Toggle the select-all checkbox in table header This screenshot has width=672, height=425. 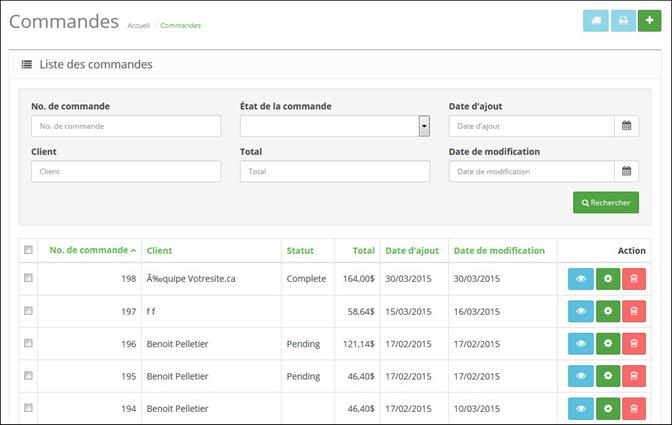click(x=28, y=250)
